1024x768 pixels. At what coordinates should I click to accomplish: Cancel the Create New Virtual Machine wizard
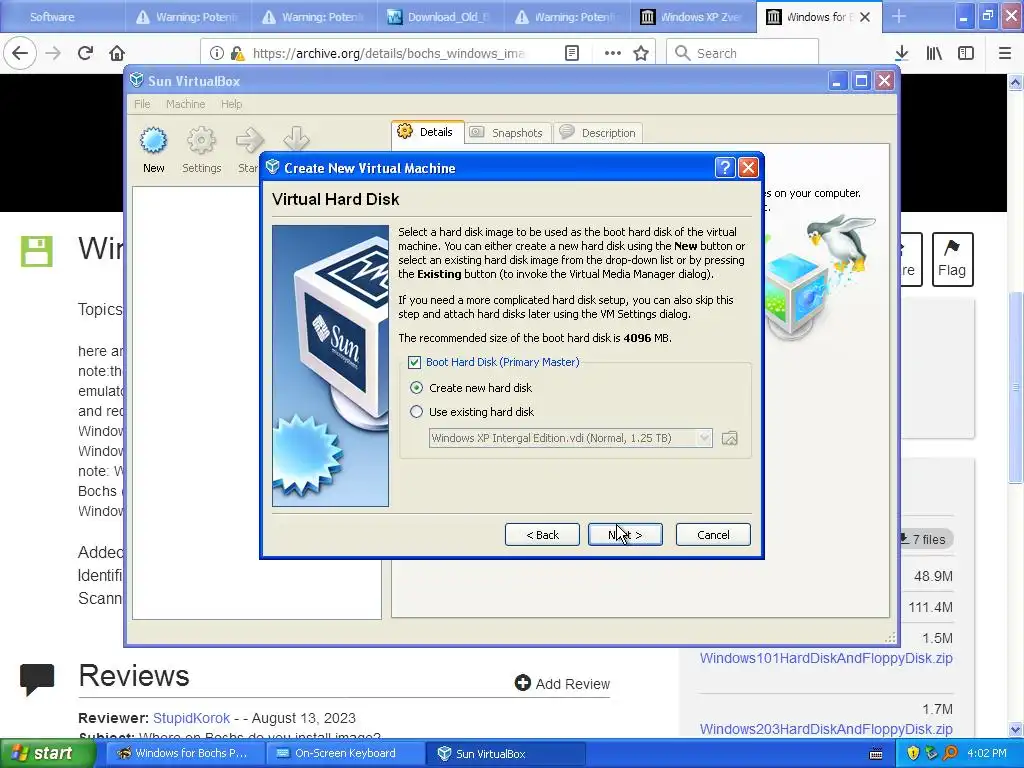(713, 535)
